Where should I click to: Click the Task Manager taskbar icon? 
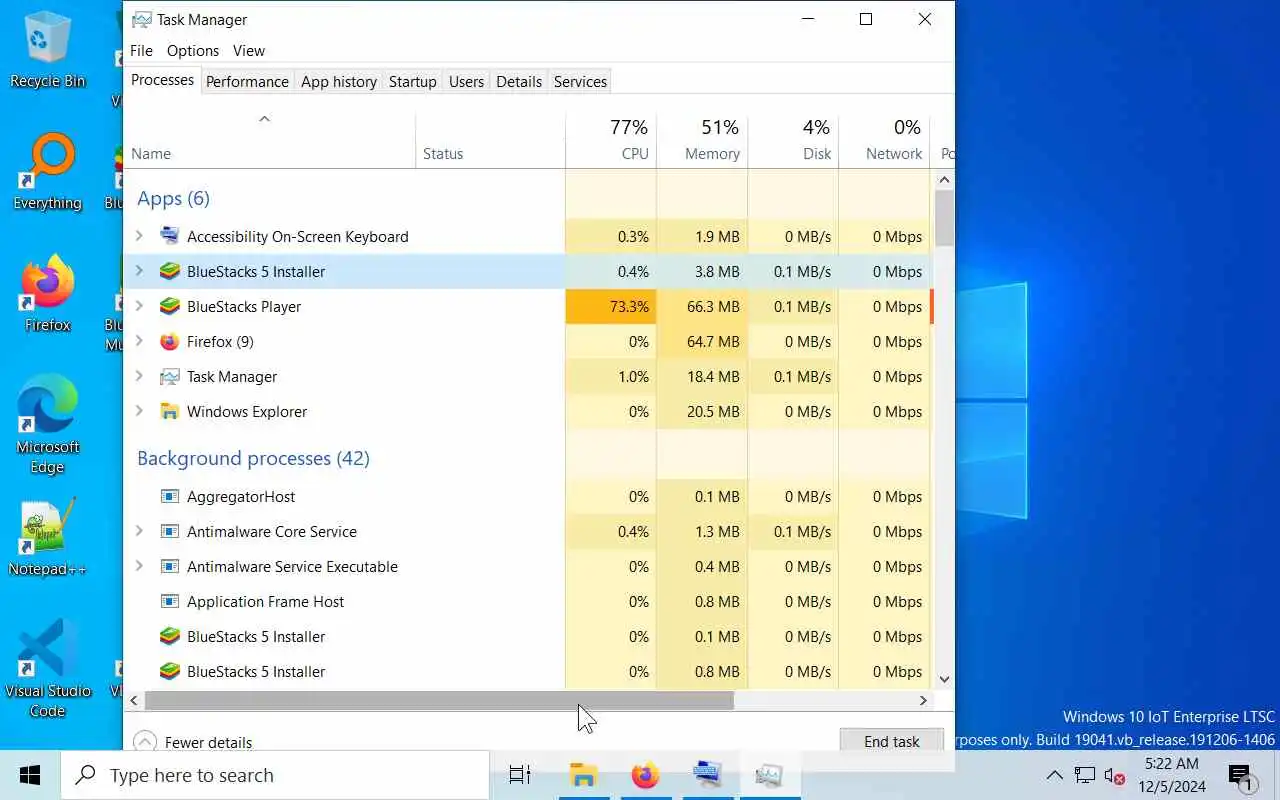(x=769, y=775)
